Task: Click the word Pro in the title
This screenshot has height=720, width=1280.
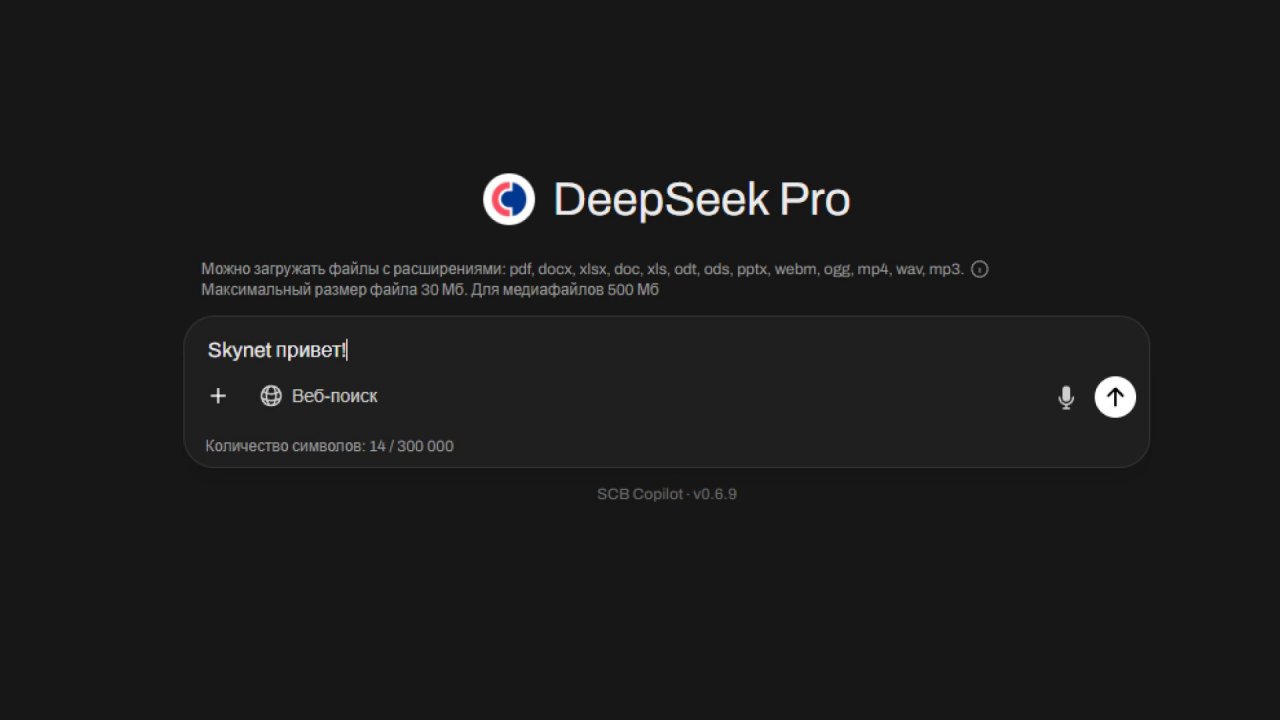Action: (x=814, y=199)
